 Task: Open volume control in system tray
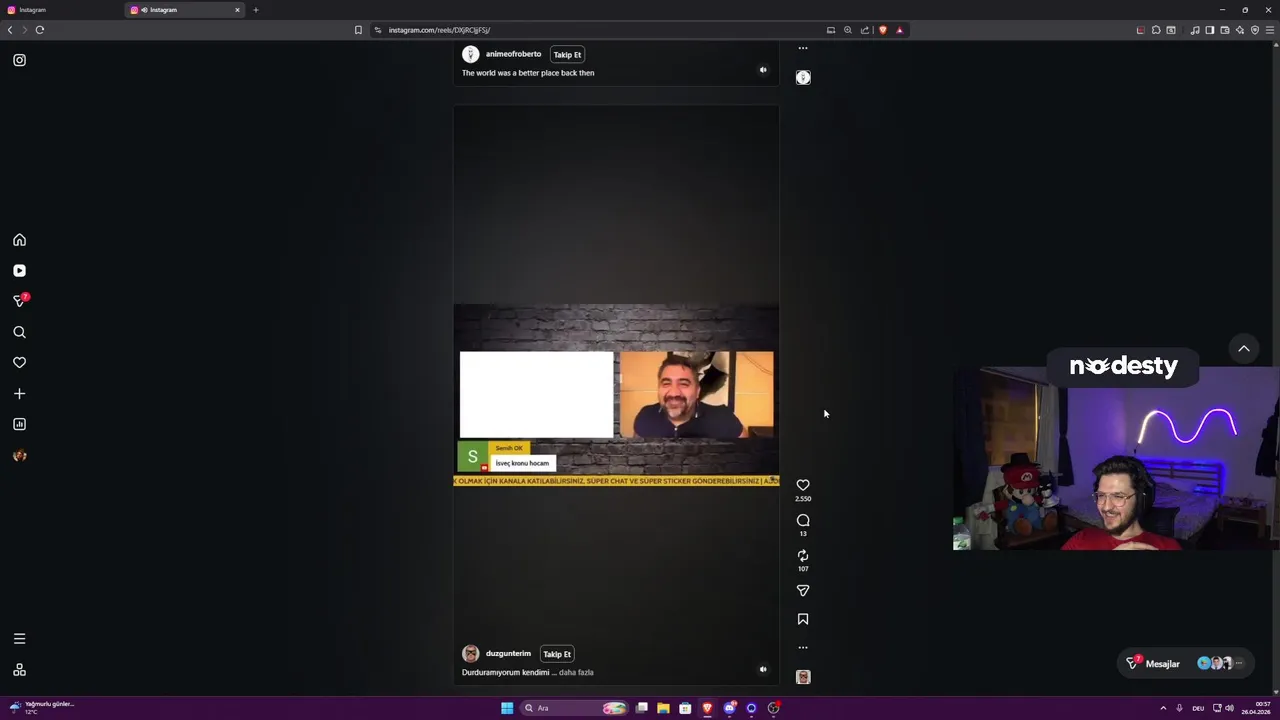pos(1229,708)
